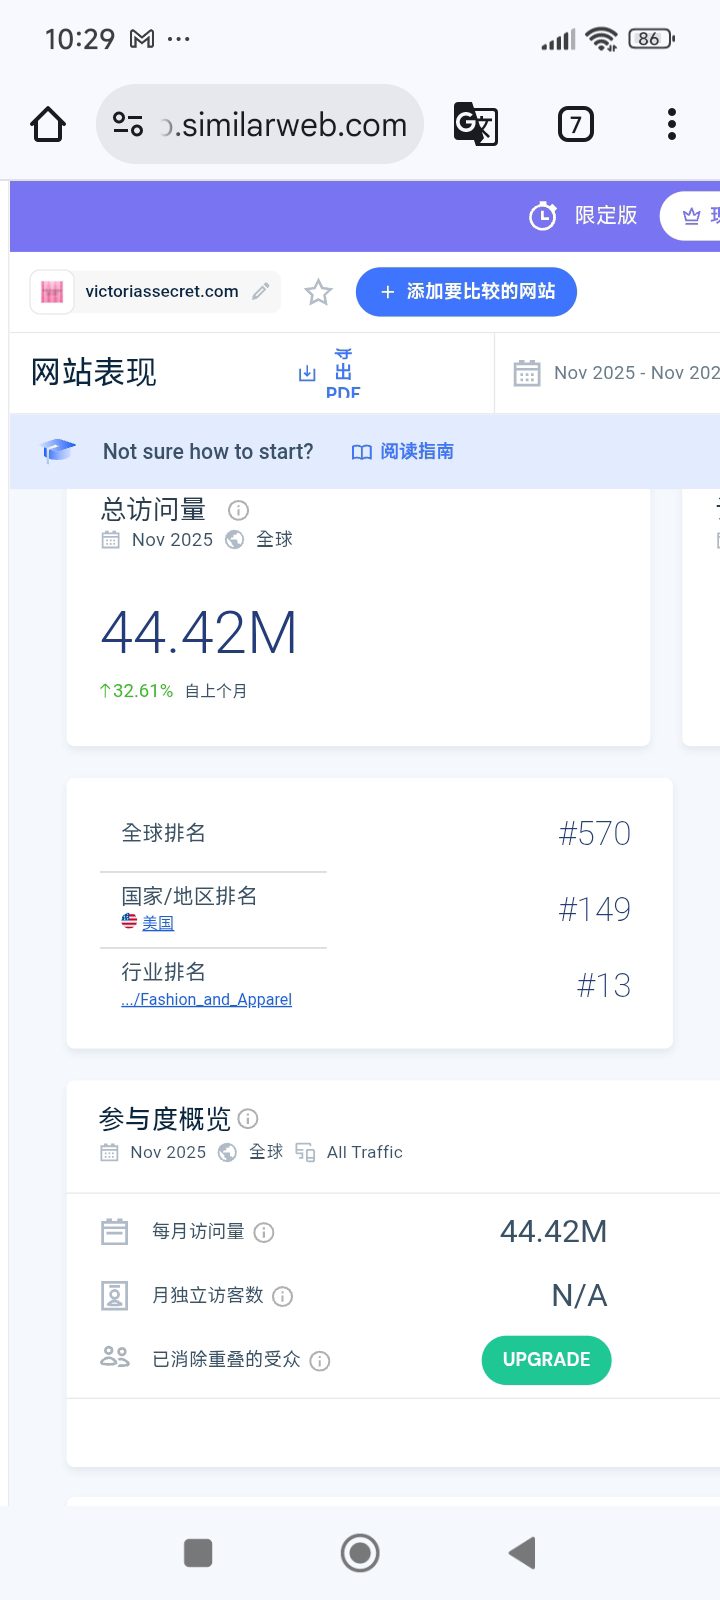Tap the 44.42M total visits figure
720x1600 pixels.
click(199, 633)
